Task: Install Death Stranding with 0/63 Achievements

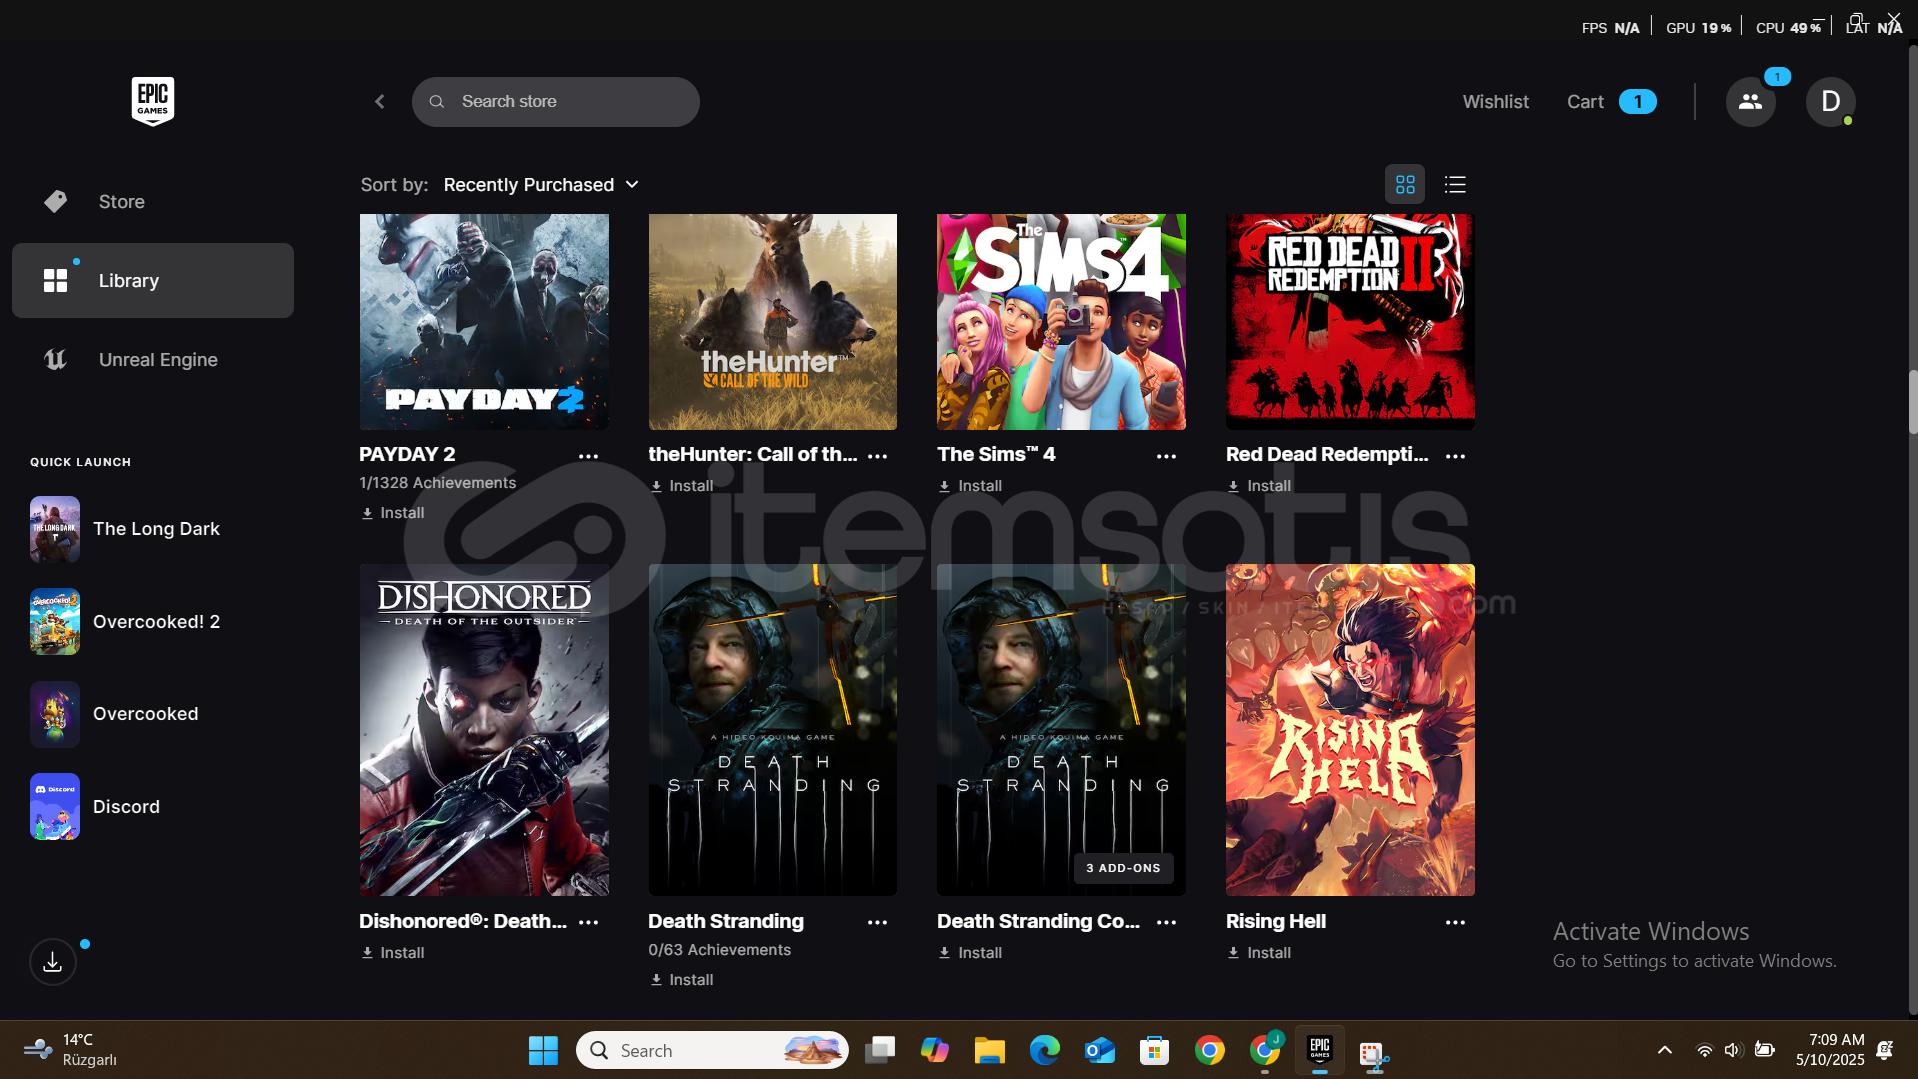Action: [x=682, y=980]
